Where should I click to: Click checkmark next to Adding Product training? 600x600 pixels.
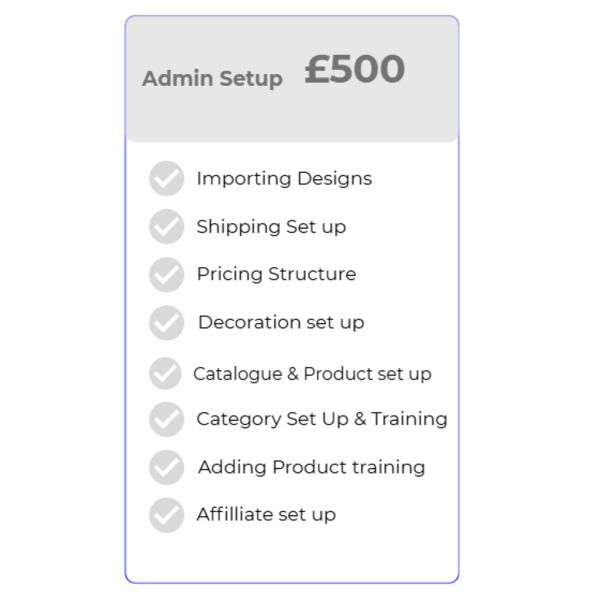pyautogui.click(x=166, y=467)
